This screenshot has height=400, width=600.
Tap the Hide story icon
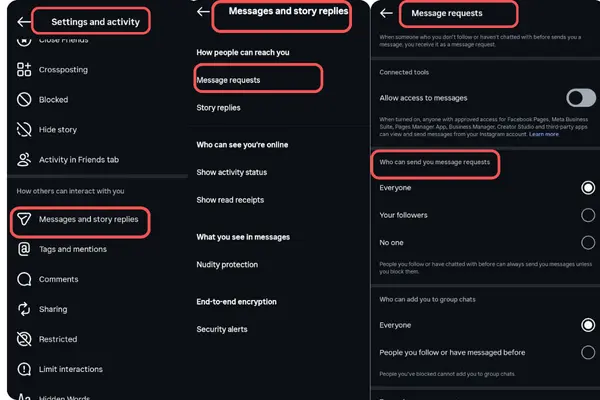coord(24,130)
